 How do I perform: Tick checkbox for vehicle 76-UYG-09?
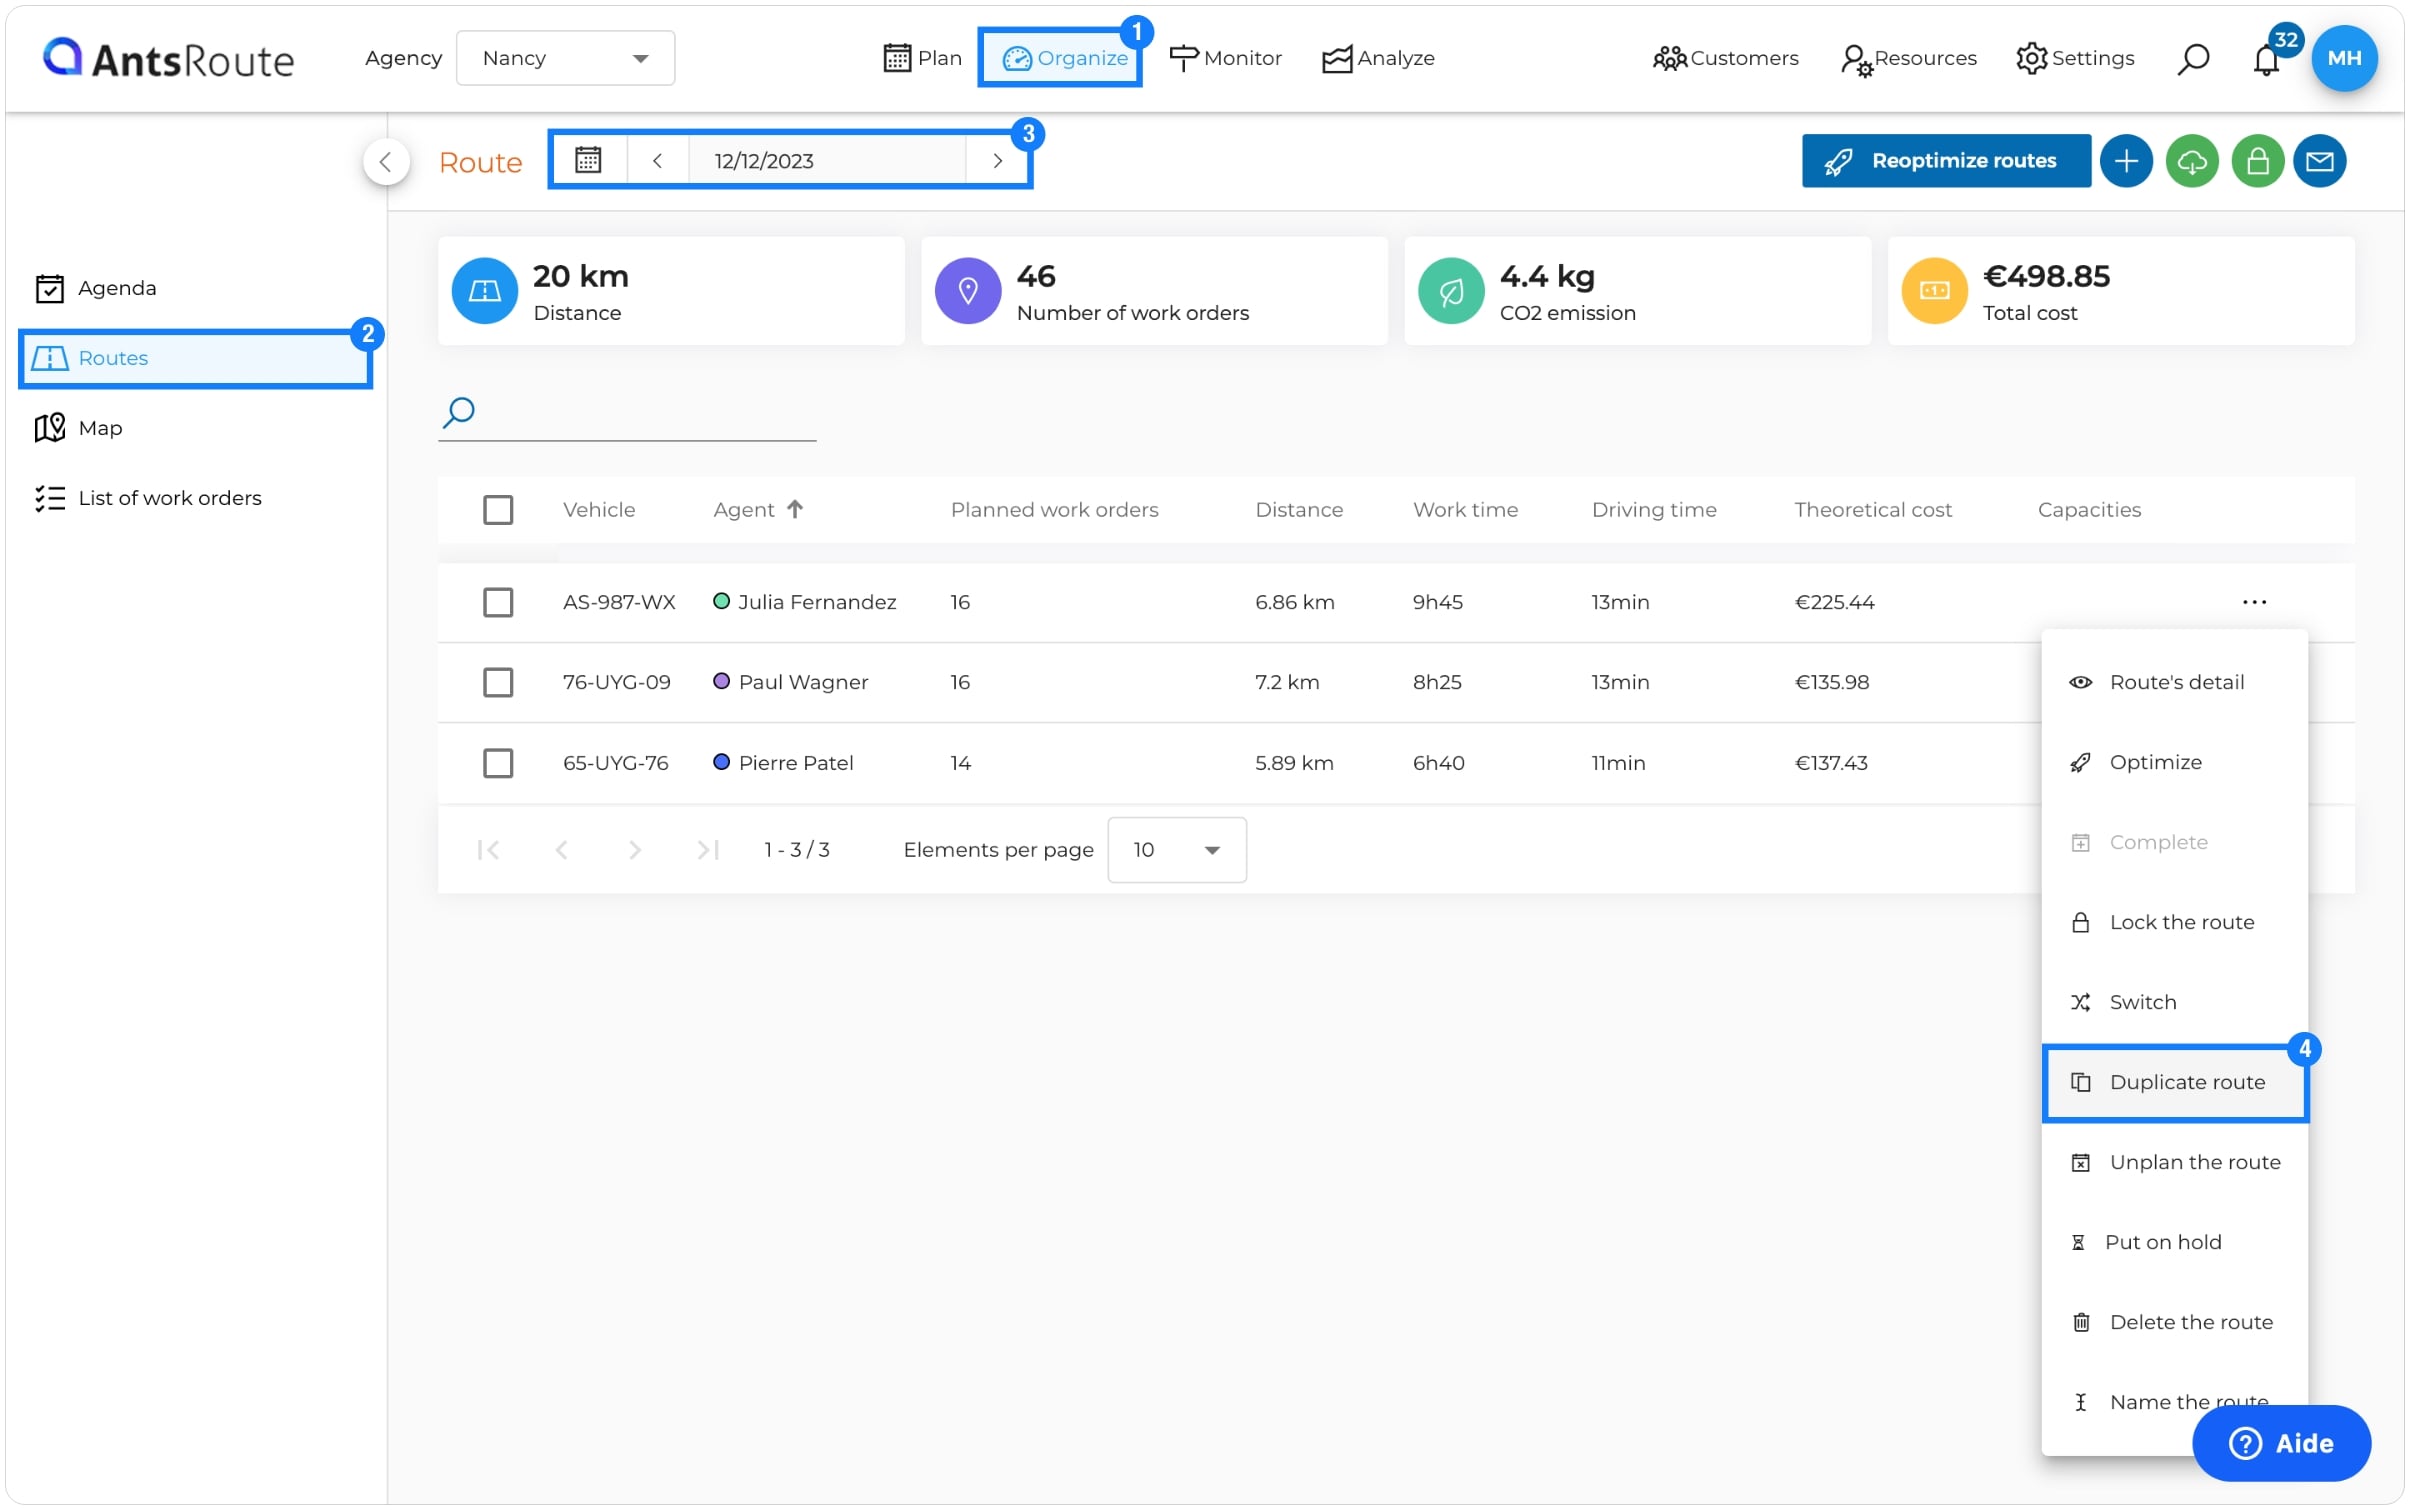(498, 682)
